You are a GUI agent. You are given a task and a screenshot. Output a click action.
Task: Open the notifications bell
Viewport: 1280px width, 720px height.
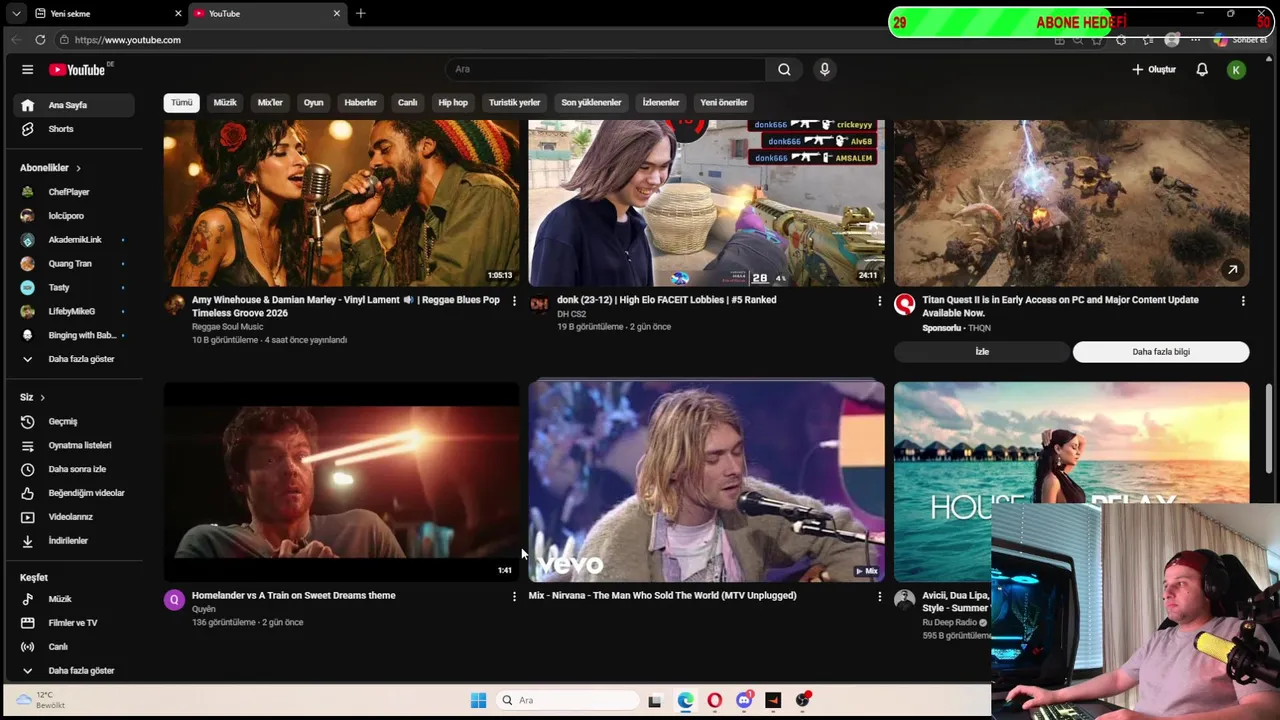pyautogui.click(x=1202, y=69)
